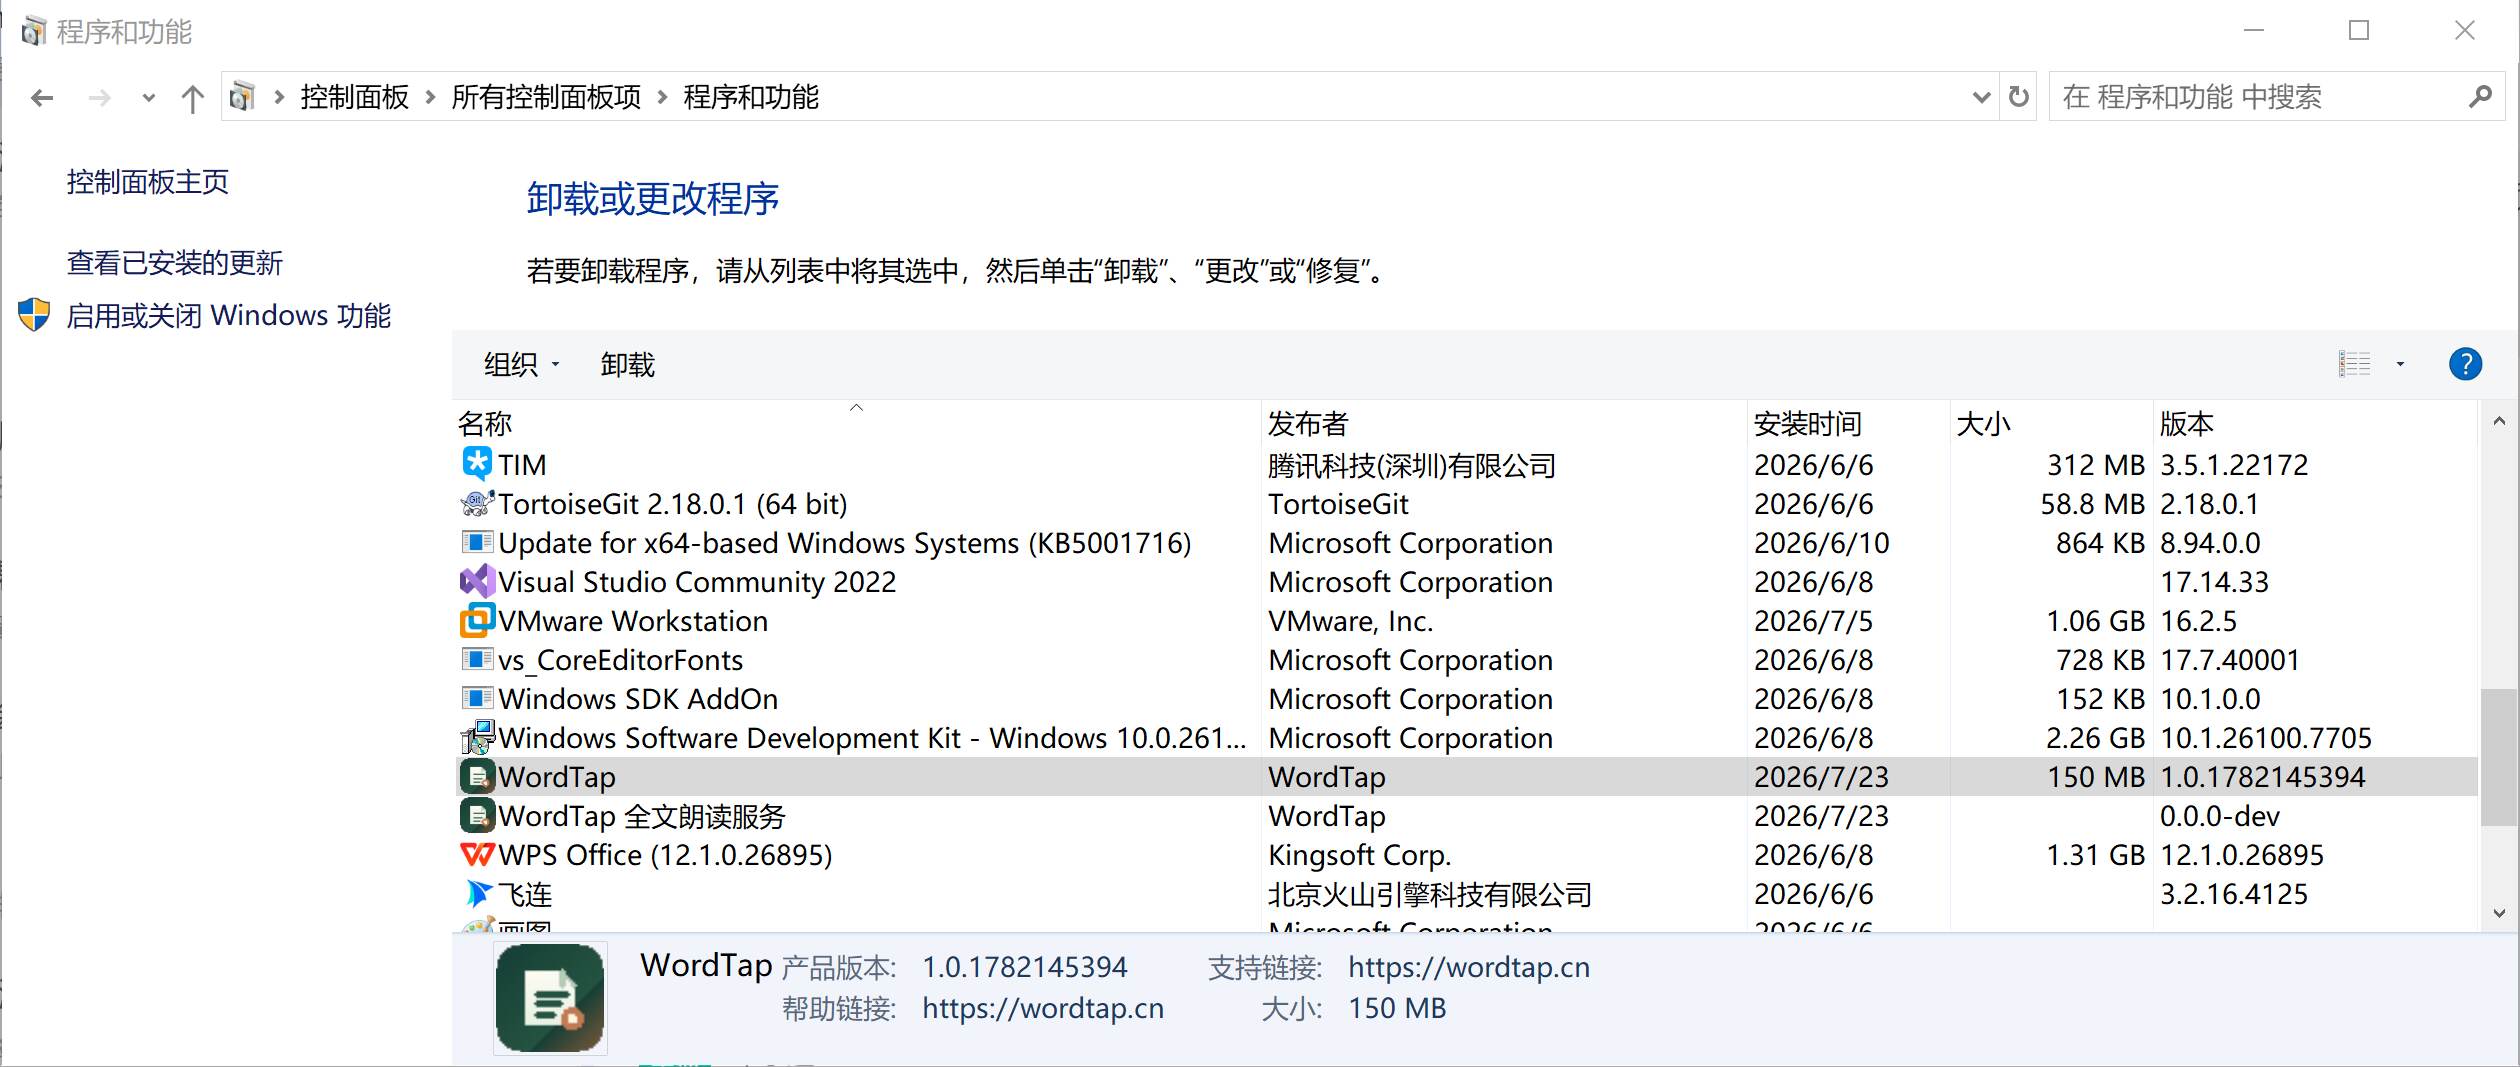
Task: Expand the address bar history dropdown
Action: [x=1981, y=97]
